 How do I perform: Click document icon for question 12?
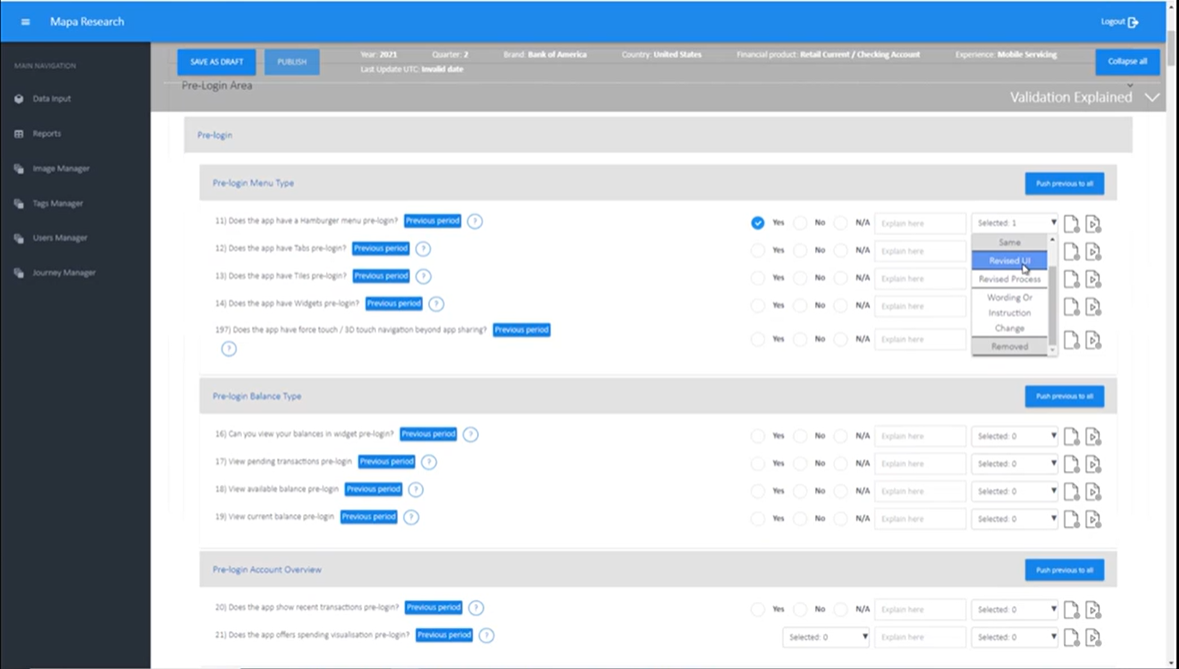click(x=1071, y=252)
